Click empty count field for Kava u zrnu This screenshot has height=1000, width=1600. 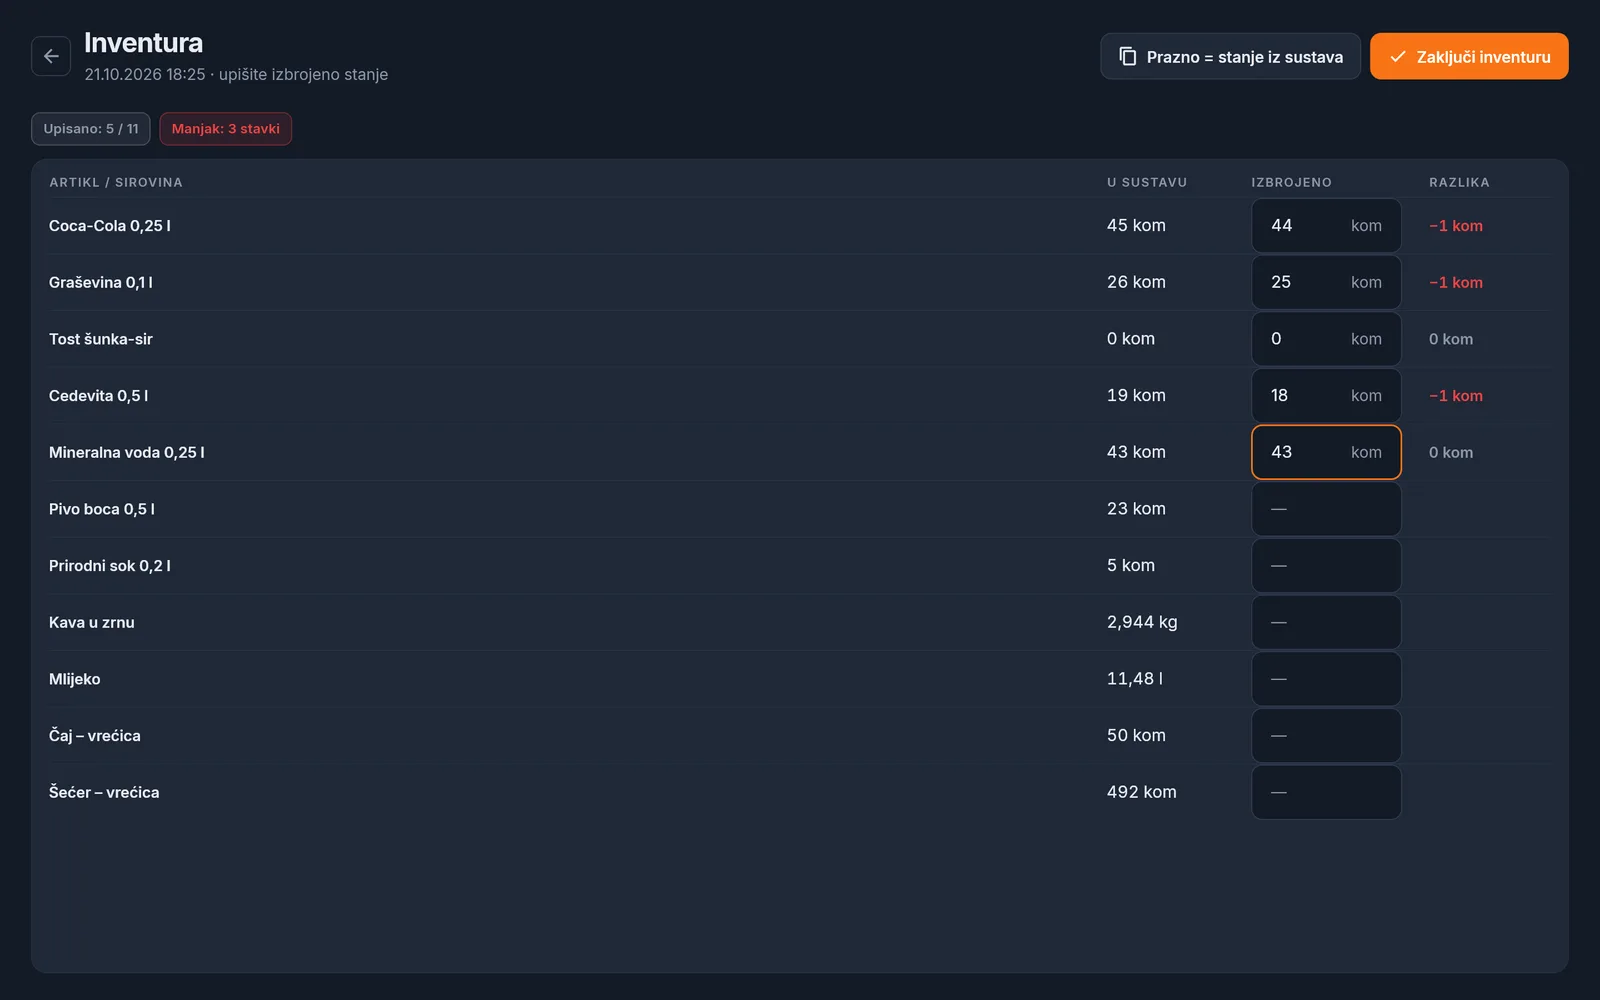tap(1326, 622)
